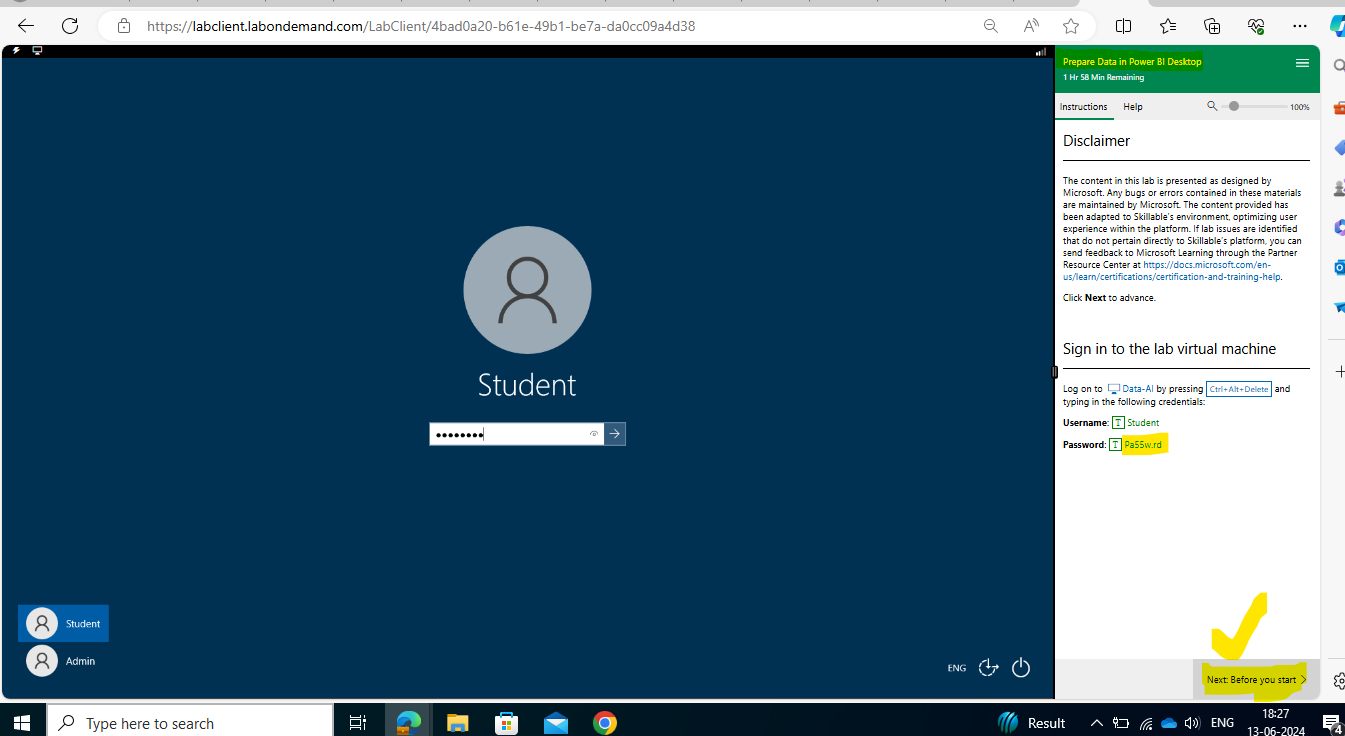The image size is (1345, 736).
Task: Click the battery icon in system tray
Action: [x=1121, y=722]
